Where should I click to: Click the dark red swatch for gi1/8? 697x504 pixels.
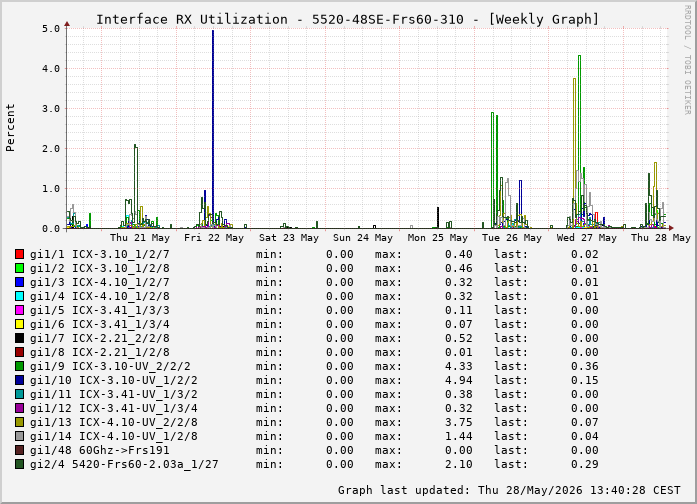point(19,352)
